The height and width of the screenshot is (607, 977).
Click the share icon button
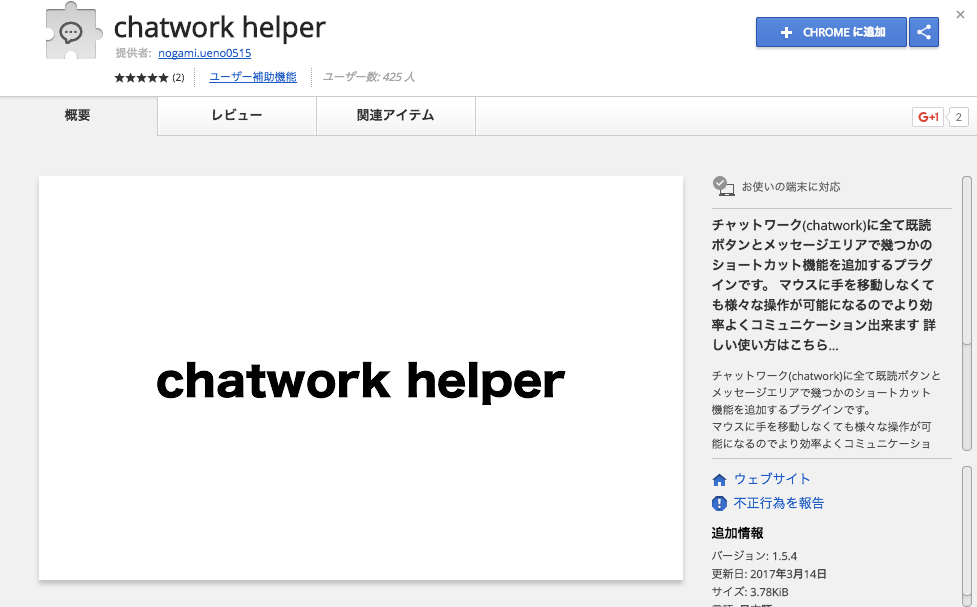[x=924, y=32]
